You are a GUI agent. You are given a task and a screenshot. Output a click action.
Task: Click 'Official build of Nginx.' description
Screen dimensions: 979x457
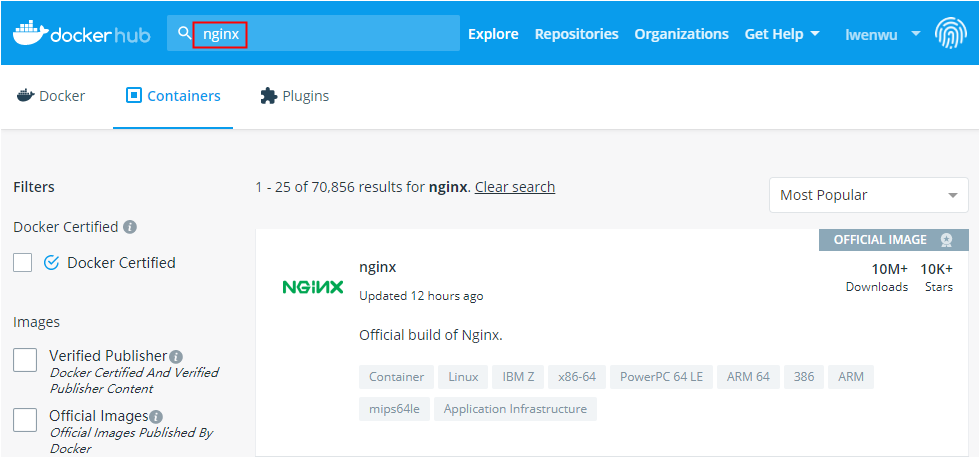431,335
